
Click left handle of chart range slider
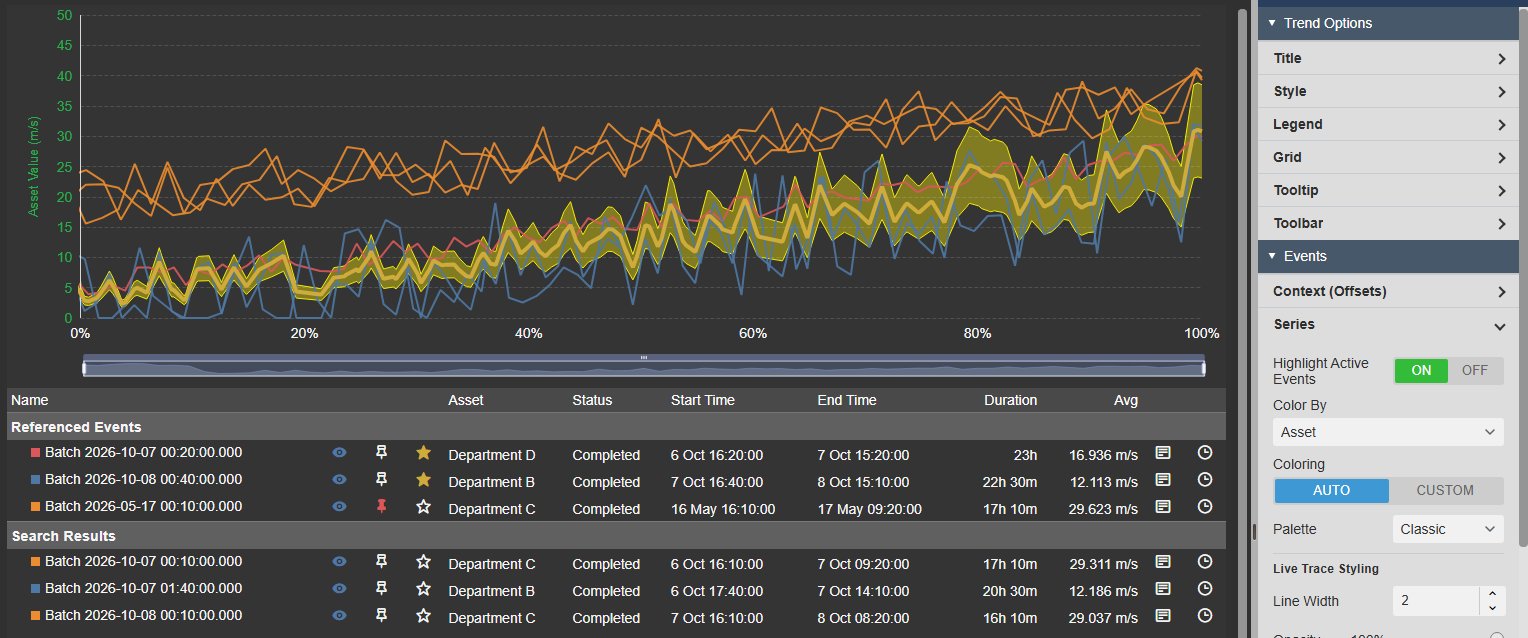(x=85, y=368)
